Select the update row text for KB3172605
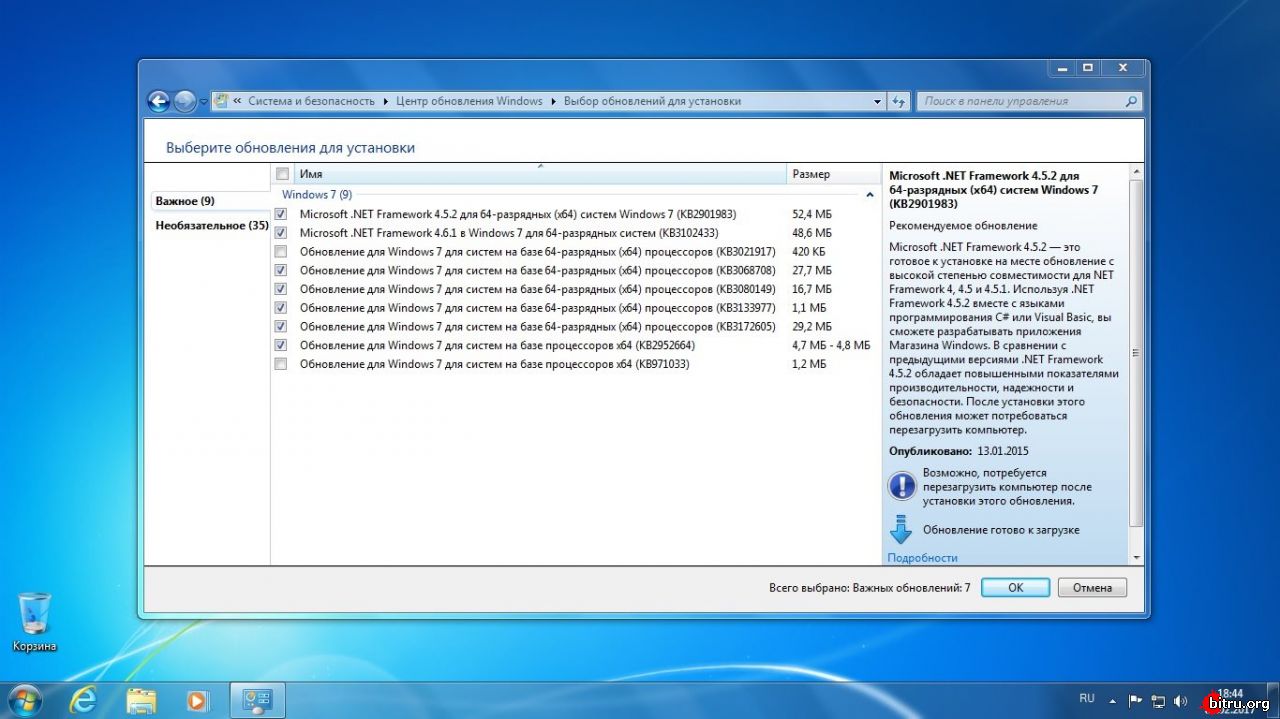The width and height of the screenshot is (1280, 719). click(537, 326)
